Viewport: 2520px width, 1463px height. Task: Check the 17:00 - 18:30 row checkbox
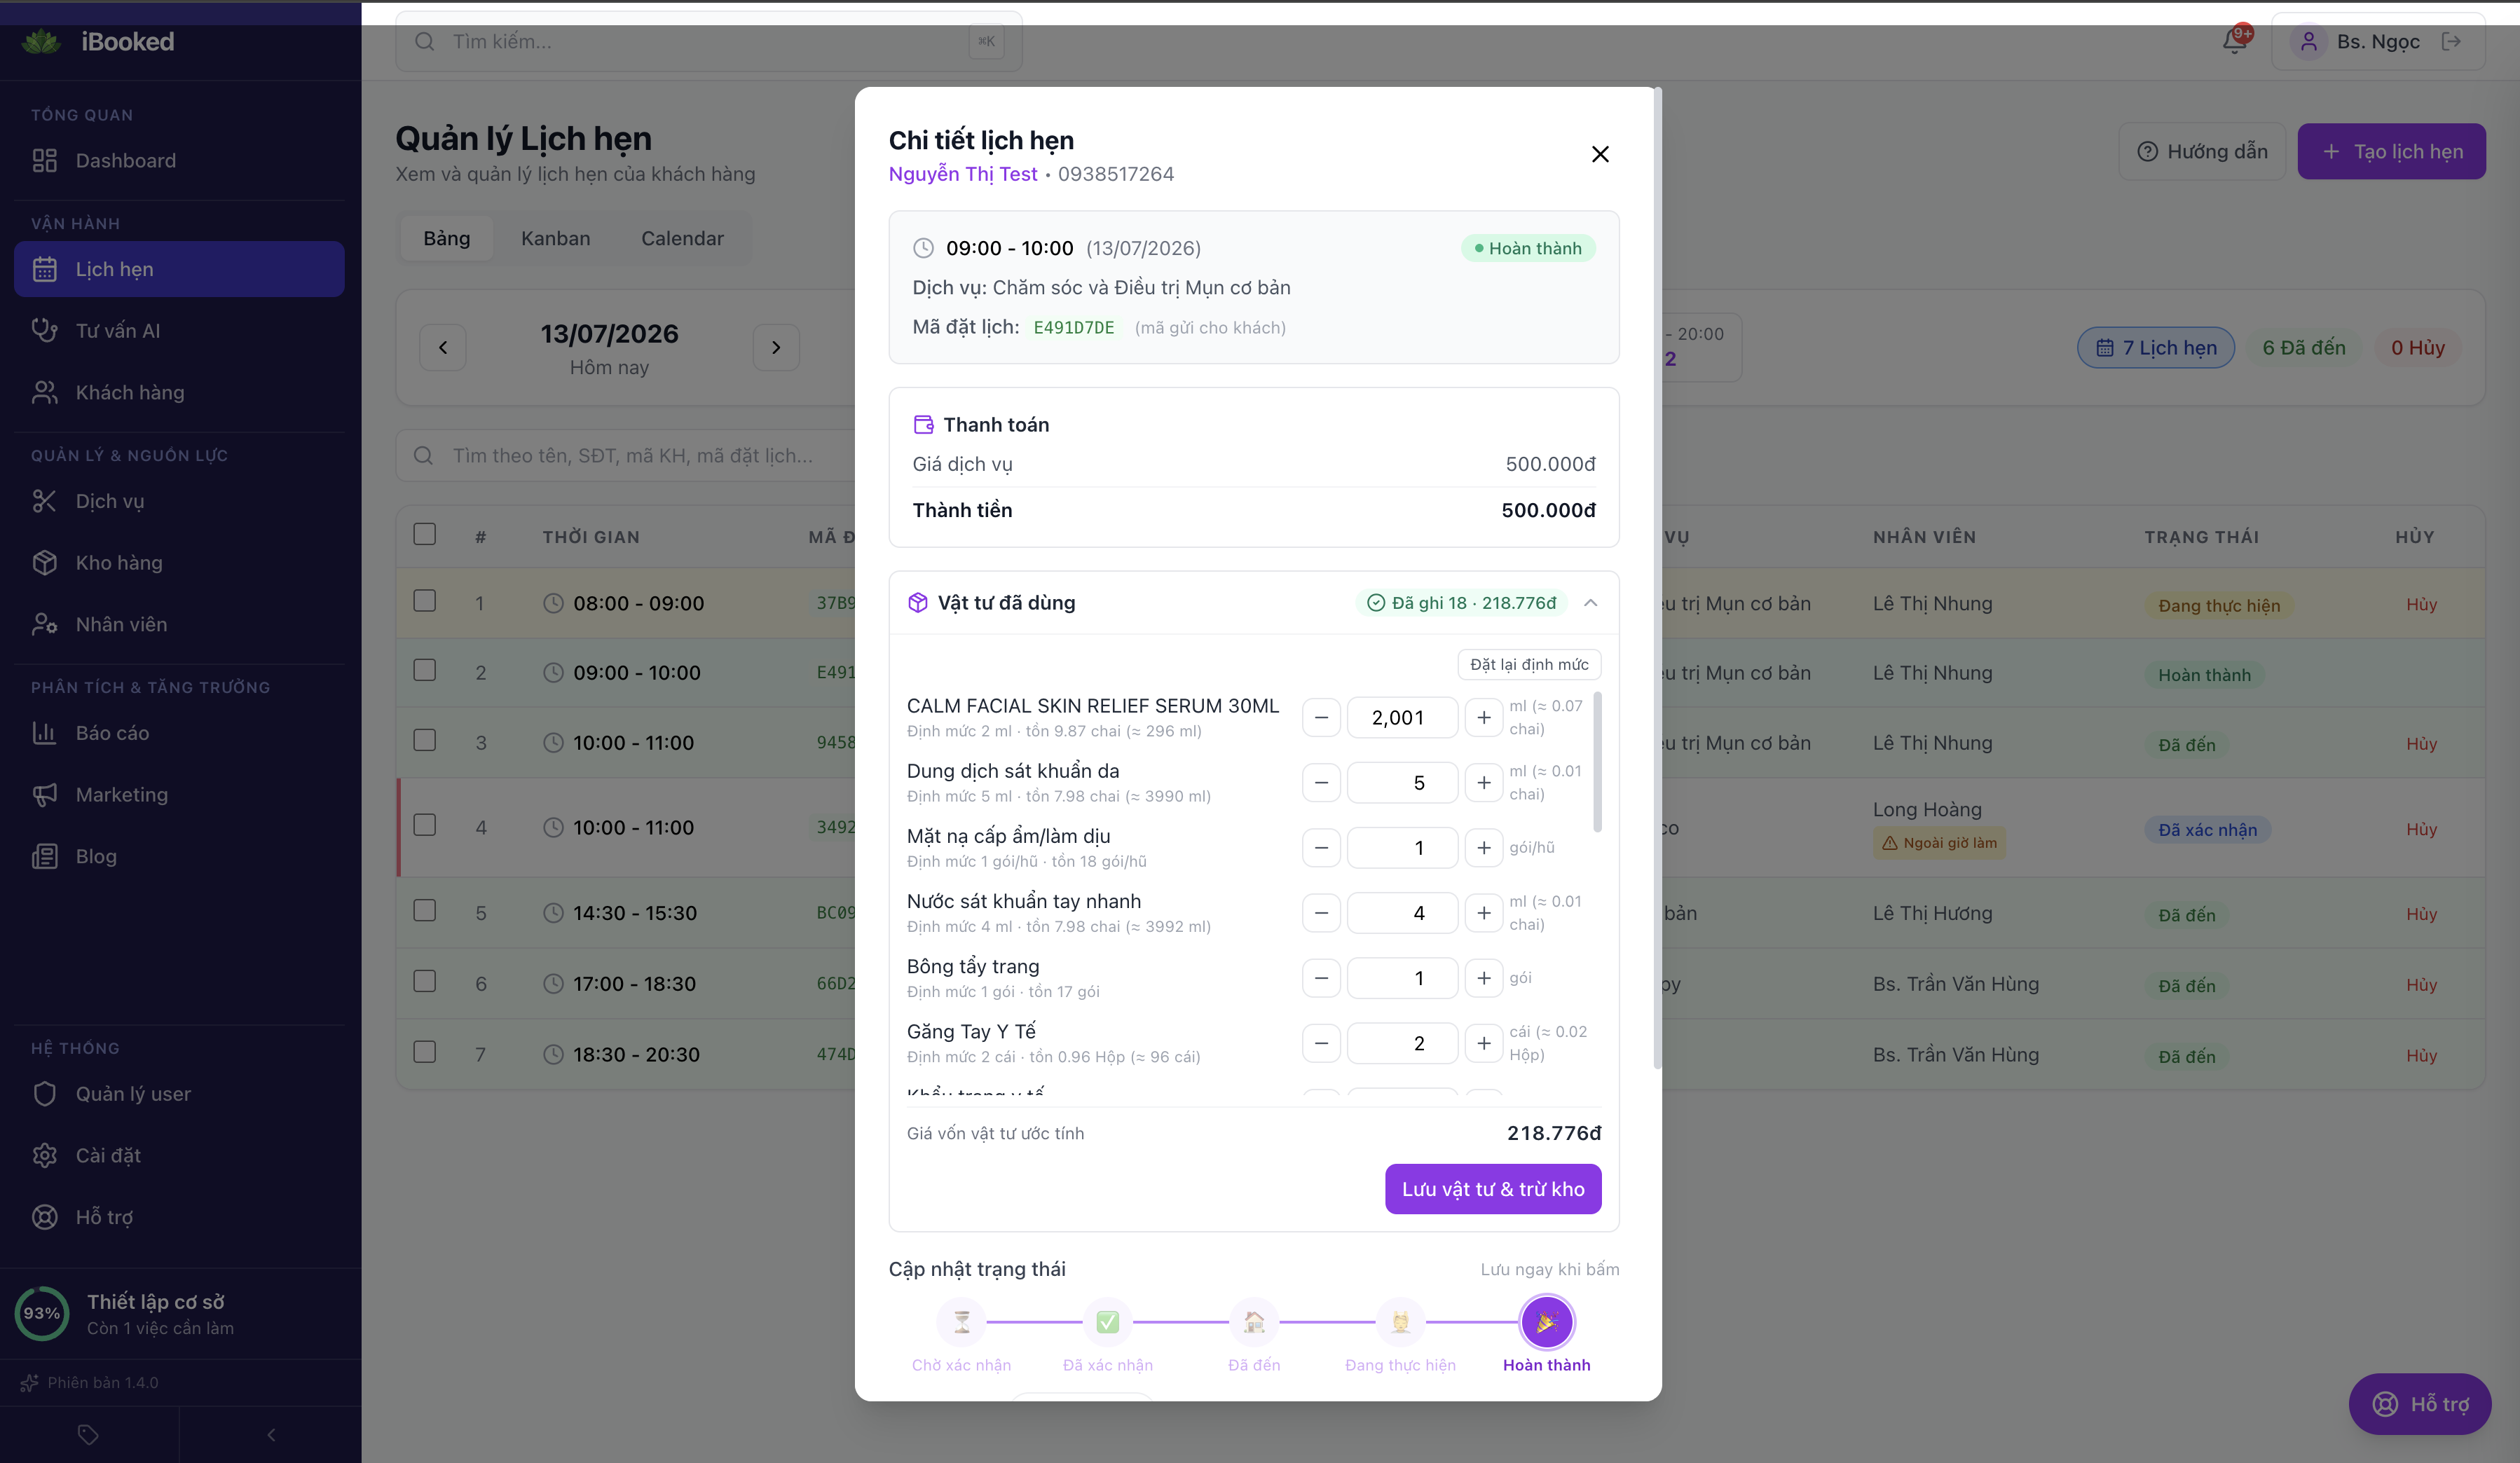coord(425,981)
